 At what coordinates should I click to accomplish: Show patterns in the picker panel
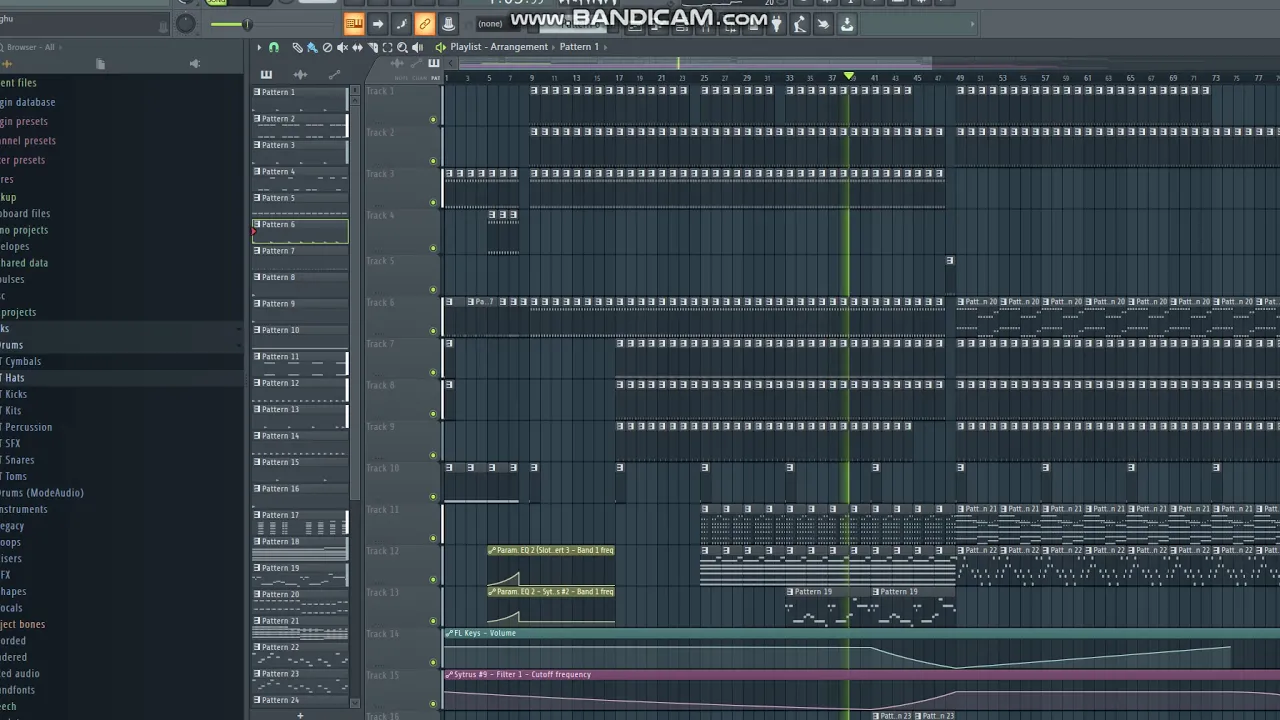266,75
